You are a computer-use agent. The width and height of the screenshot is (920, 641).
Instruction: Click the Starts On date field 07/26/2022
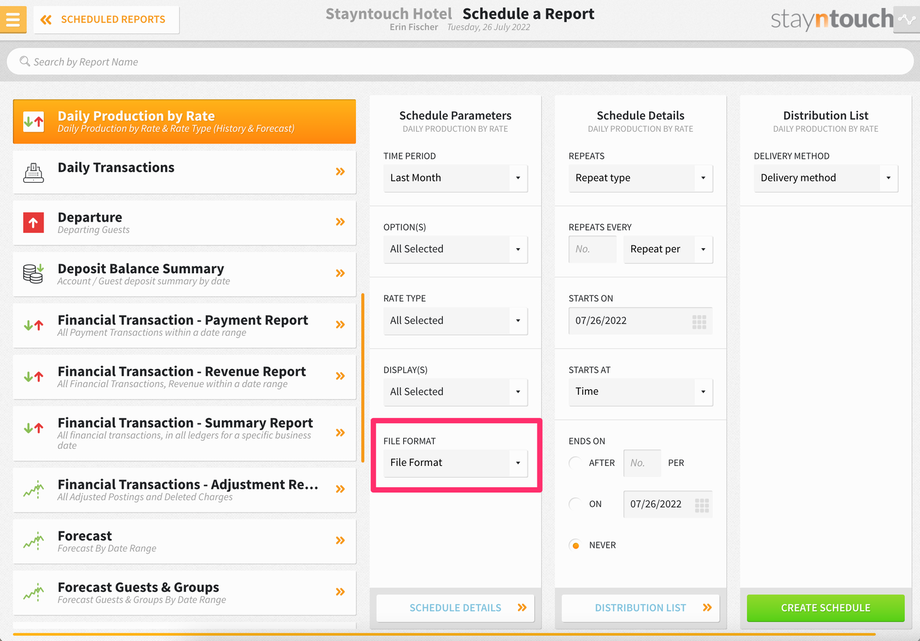coord(640,320)
